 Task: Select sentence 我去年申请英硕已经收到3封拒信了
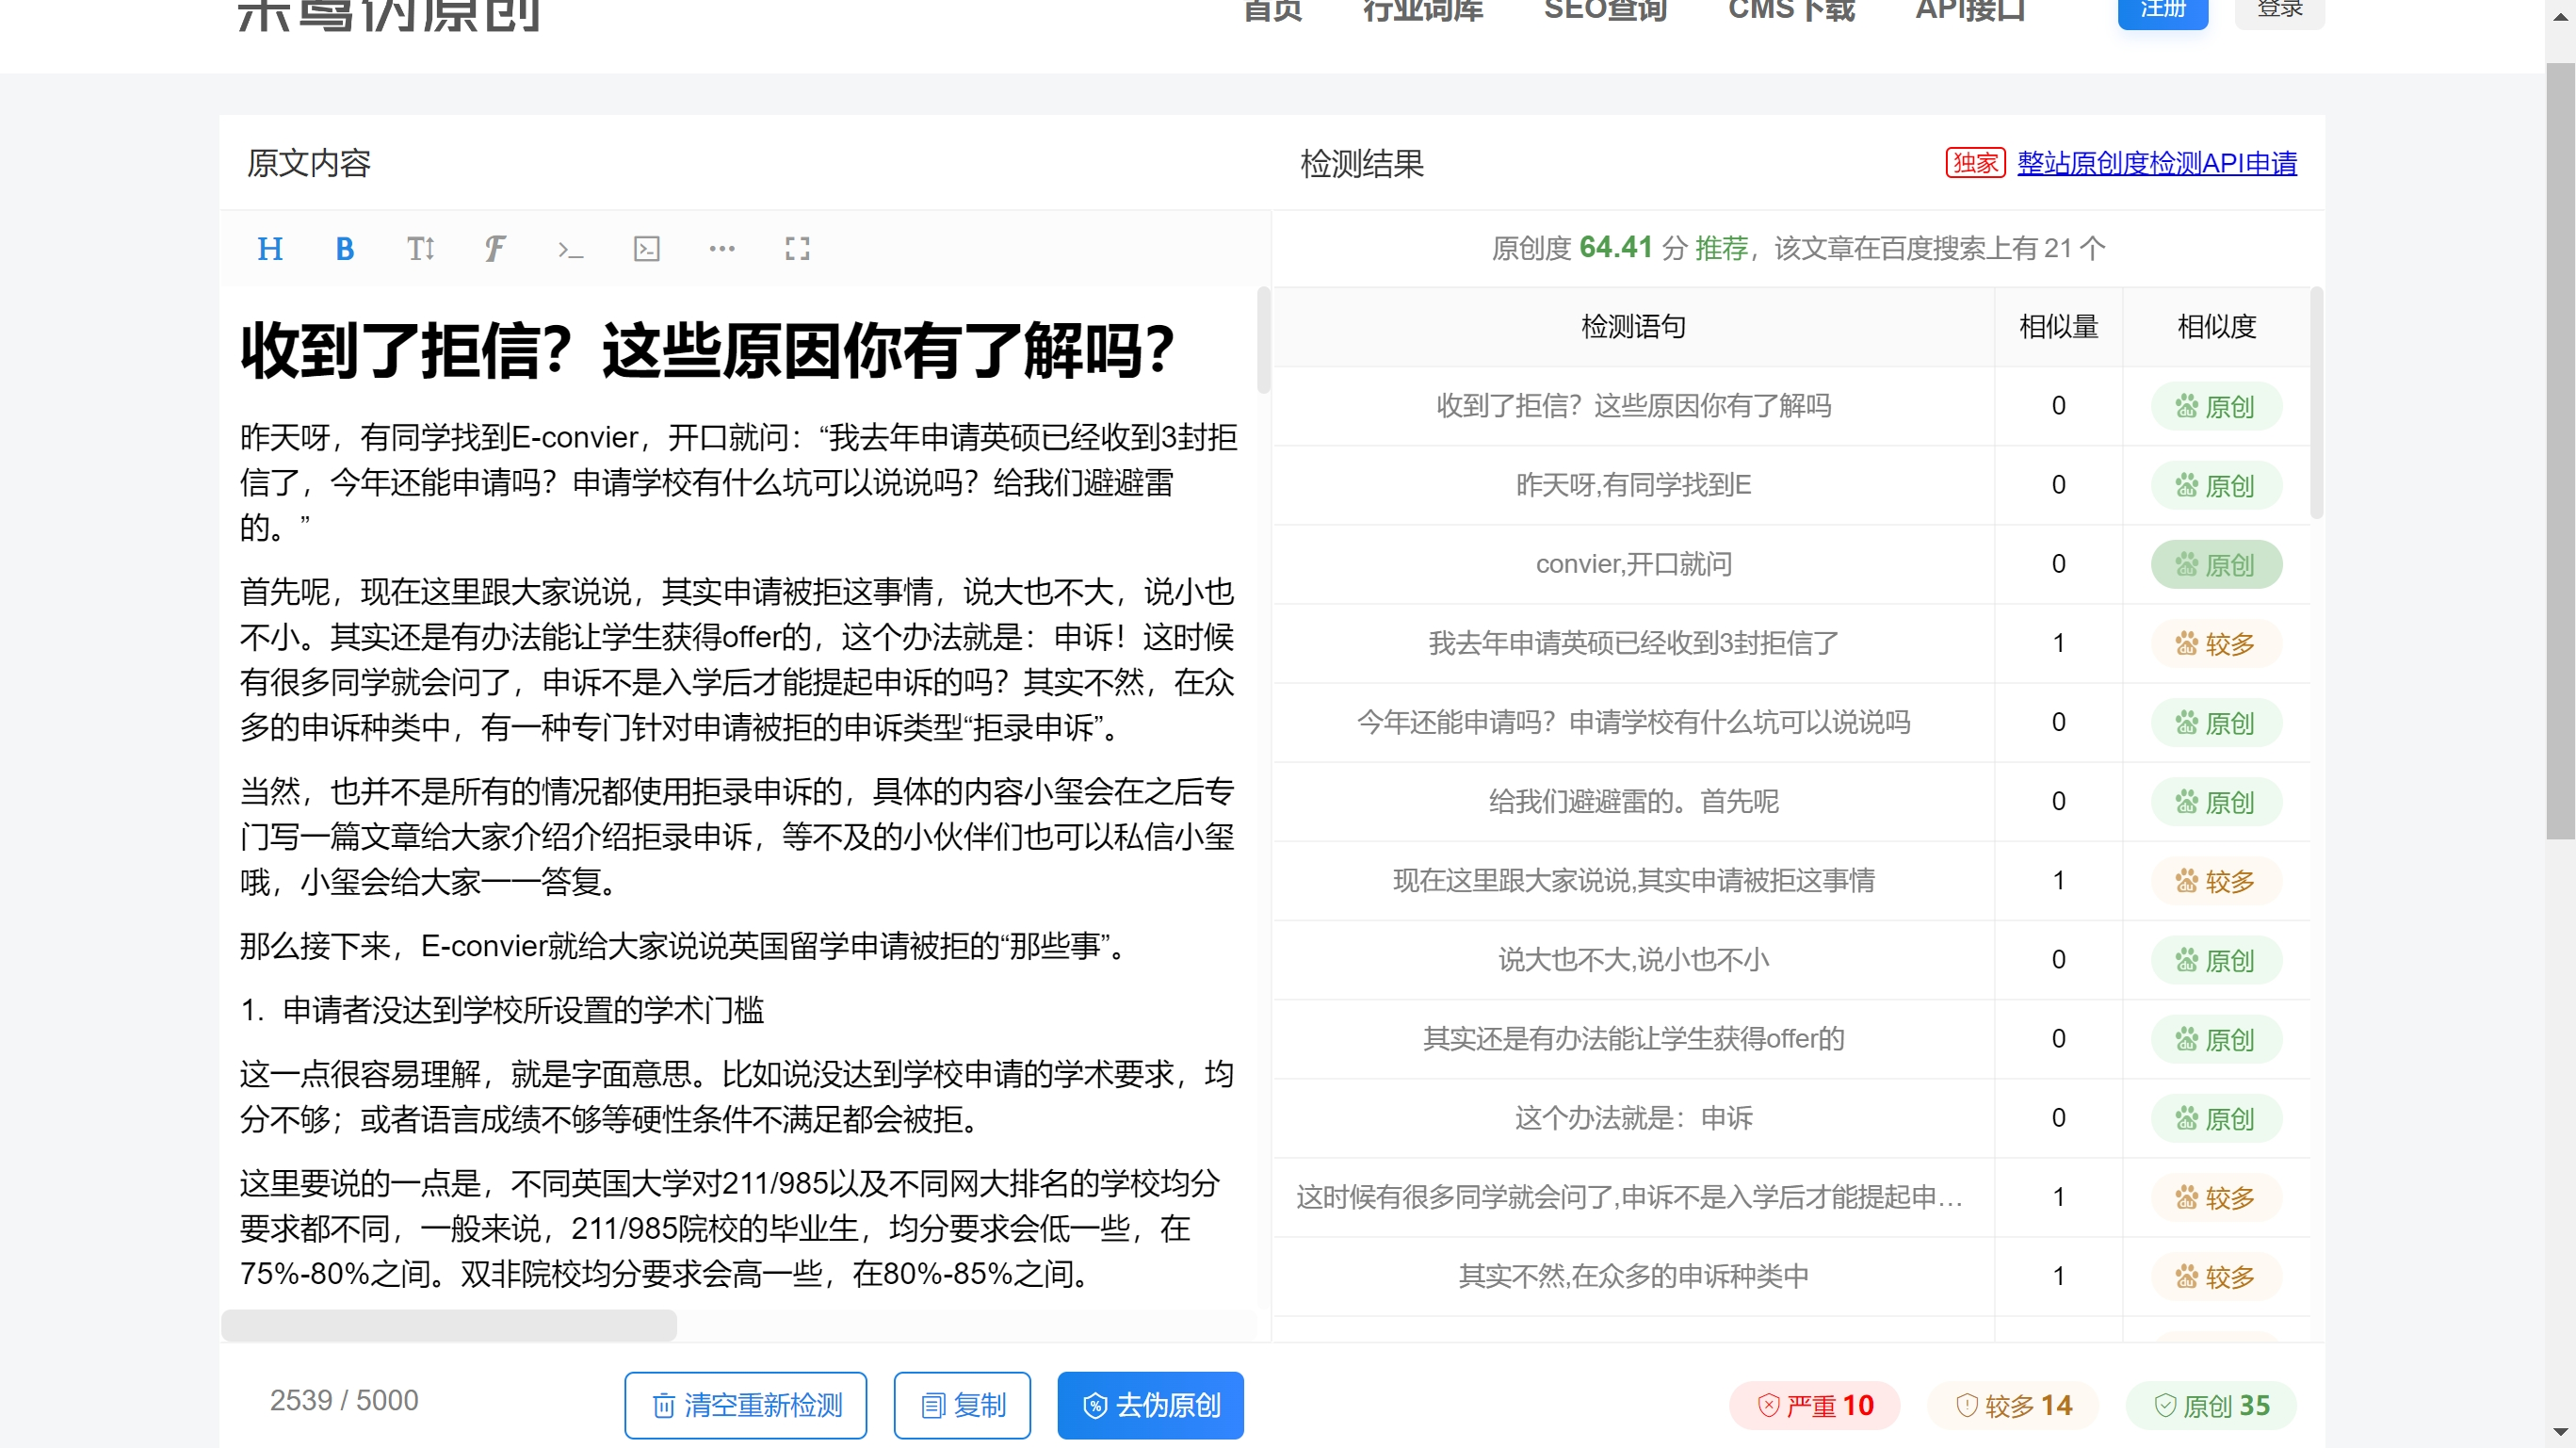(x=1633, y=643)
